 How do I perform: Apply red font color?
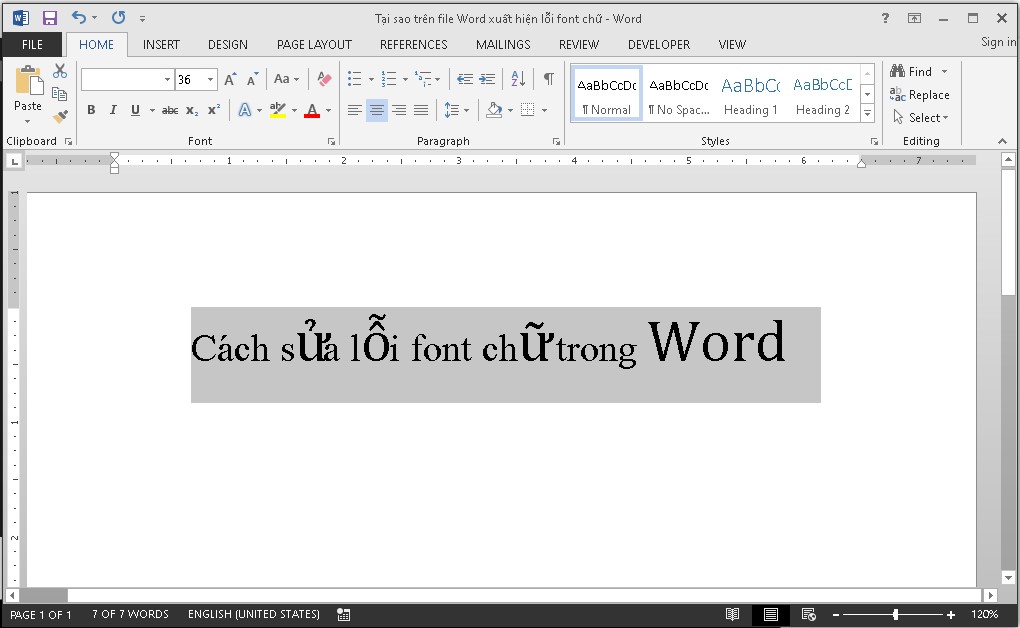pos(312,110)
